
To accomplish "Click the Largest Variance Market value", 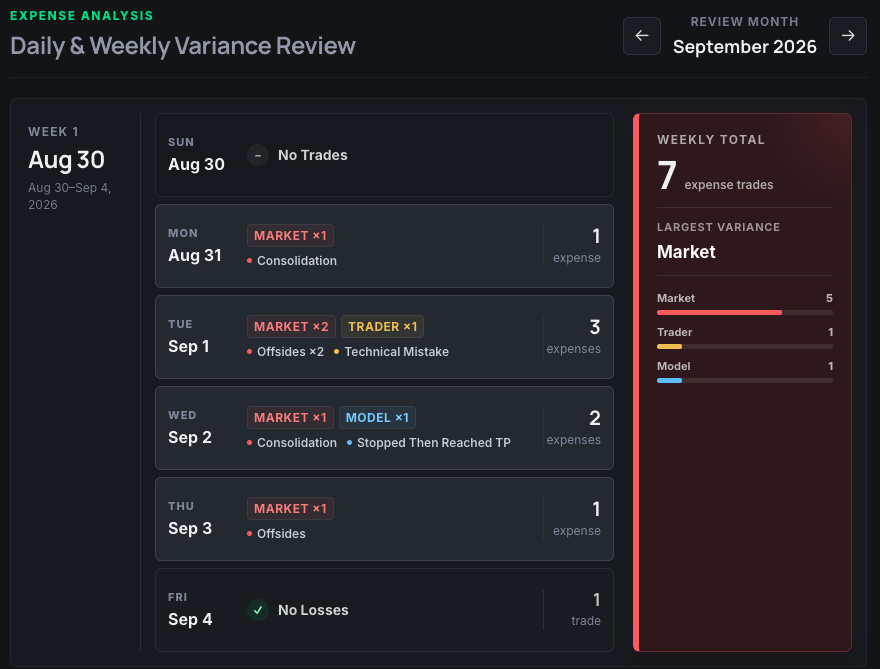I will tap(686, 252).
